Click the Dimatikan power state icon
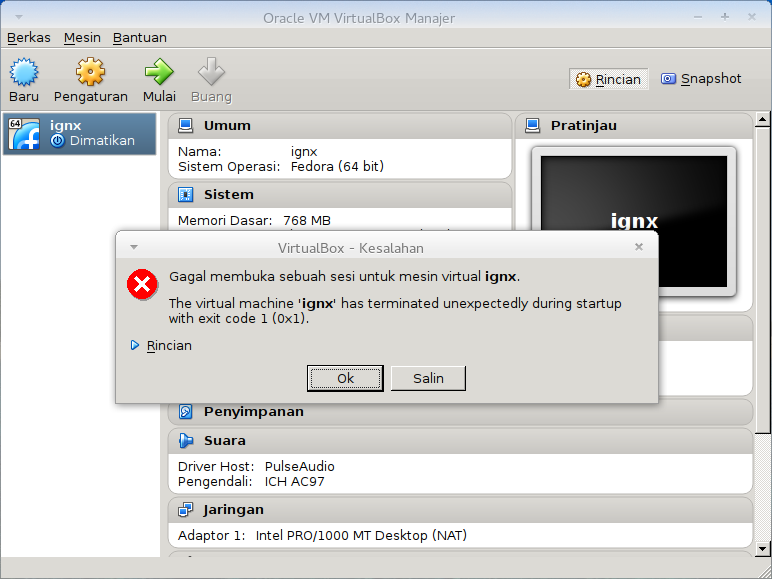 (x=58, y=141)
